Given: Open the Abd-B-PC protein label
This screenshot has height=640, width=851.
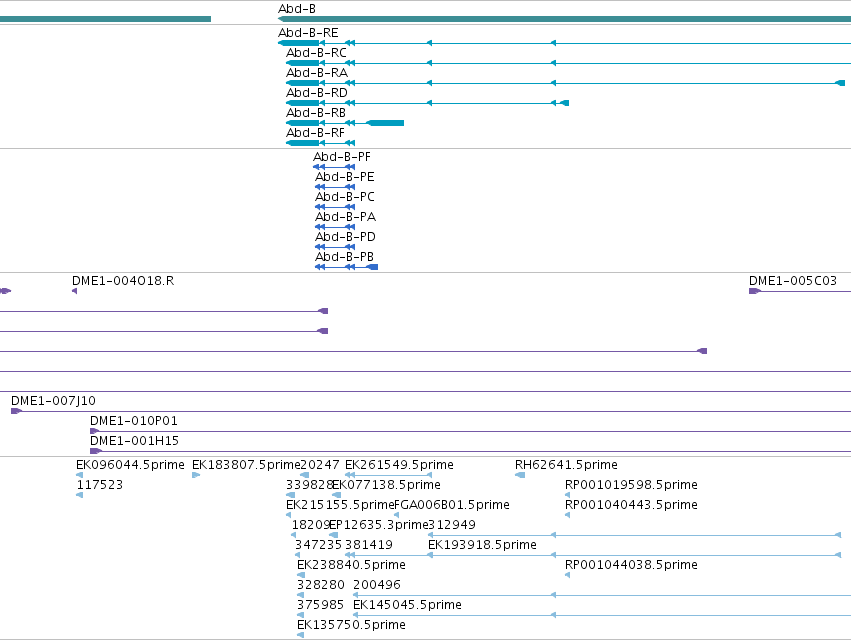Looking at the screenshot, I should pos(345,197).
